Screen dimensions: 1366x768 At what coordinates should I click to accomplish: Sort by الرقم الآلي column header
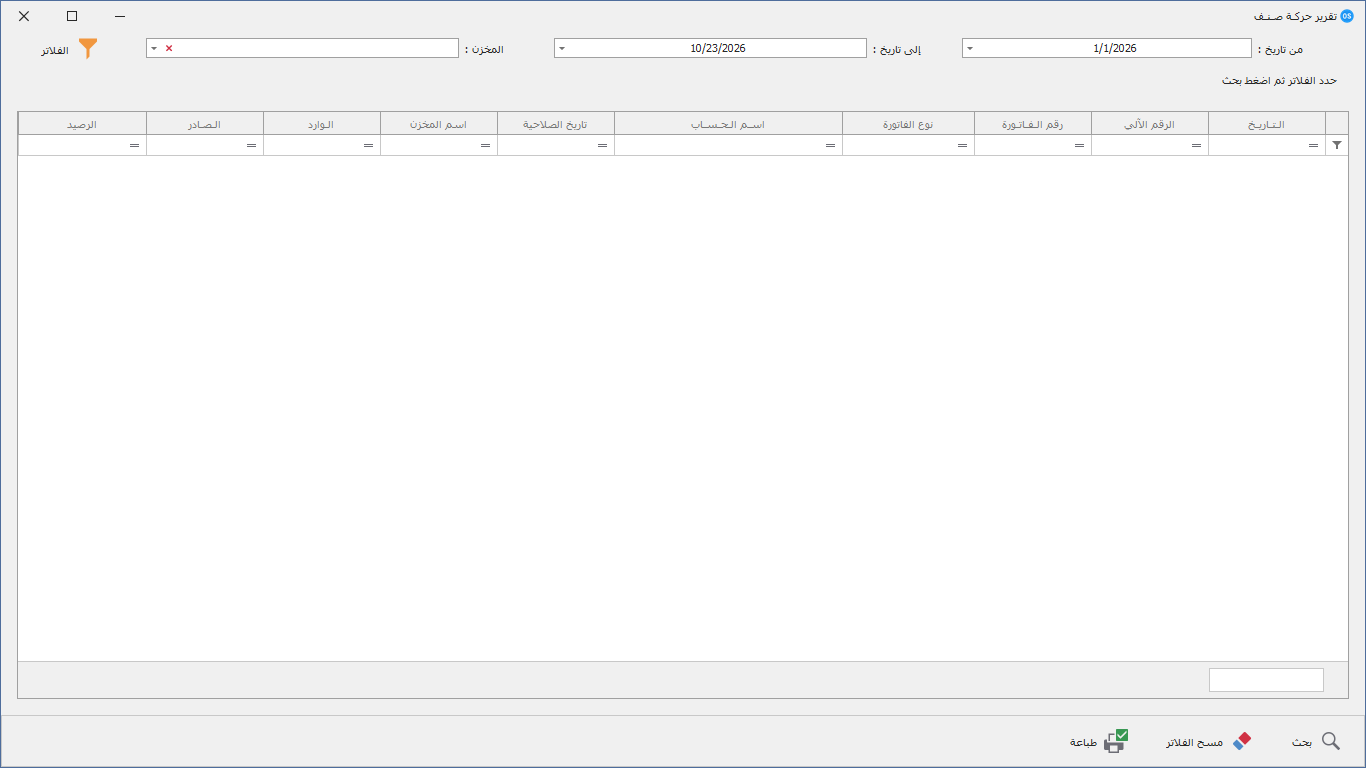1150,124
